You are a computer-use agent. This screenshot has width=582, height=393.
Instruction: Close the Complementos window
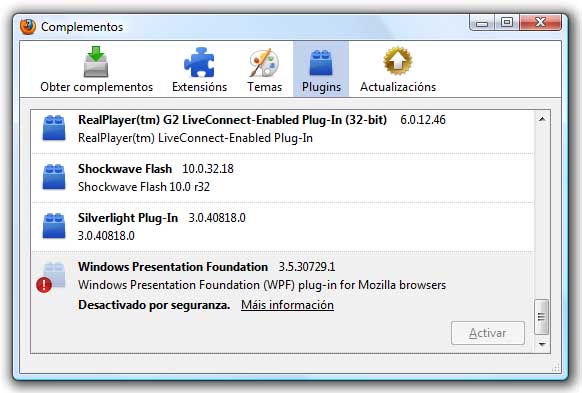pyautogui.click(x=540, y=23)
